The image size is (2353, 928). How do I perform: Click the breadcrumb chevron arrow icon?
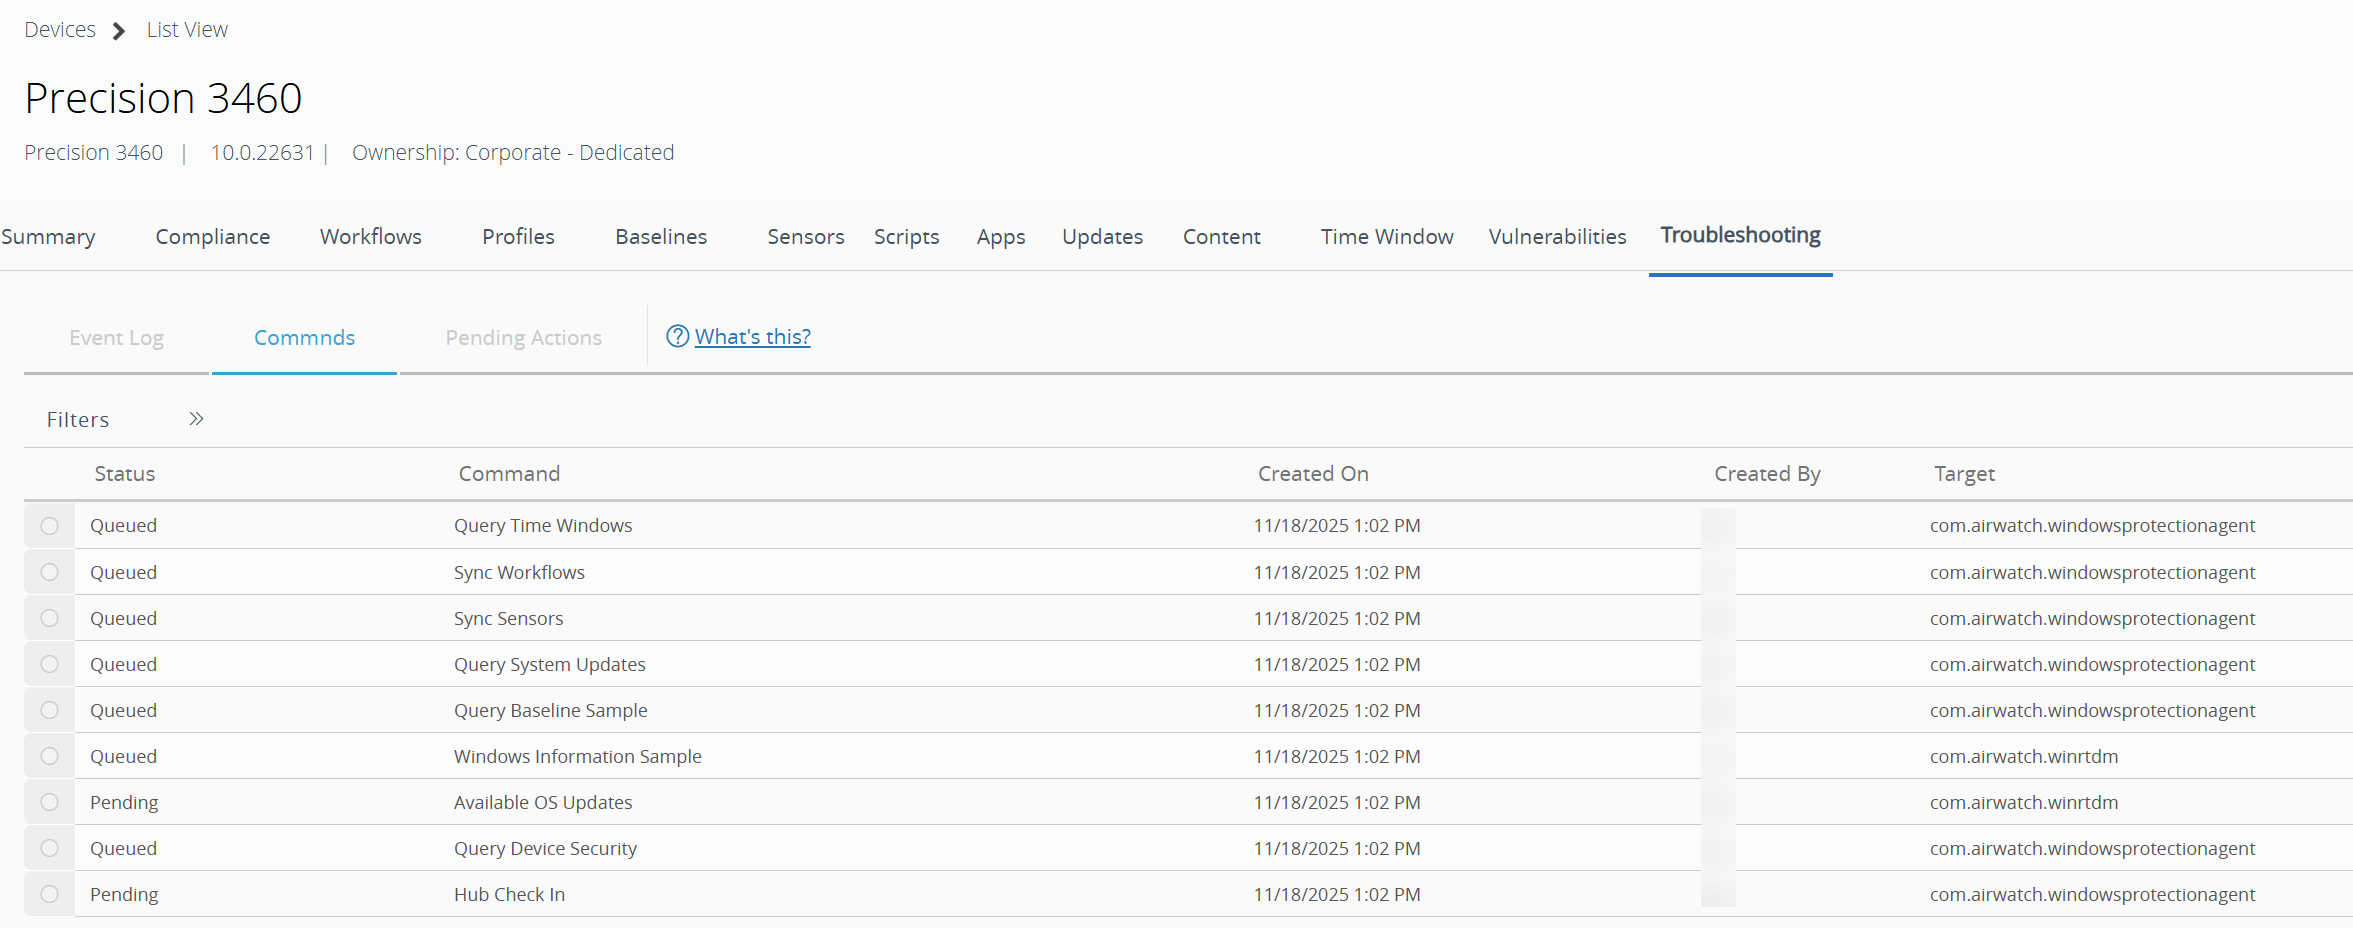pos(119,31)
